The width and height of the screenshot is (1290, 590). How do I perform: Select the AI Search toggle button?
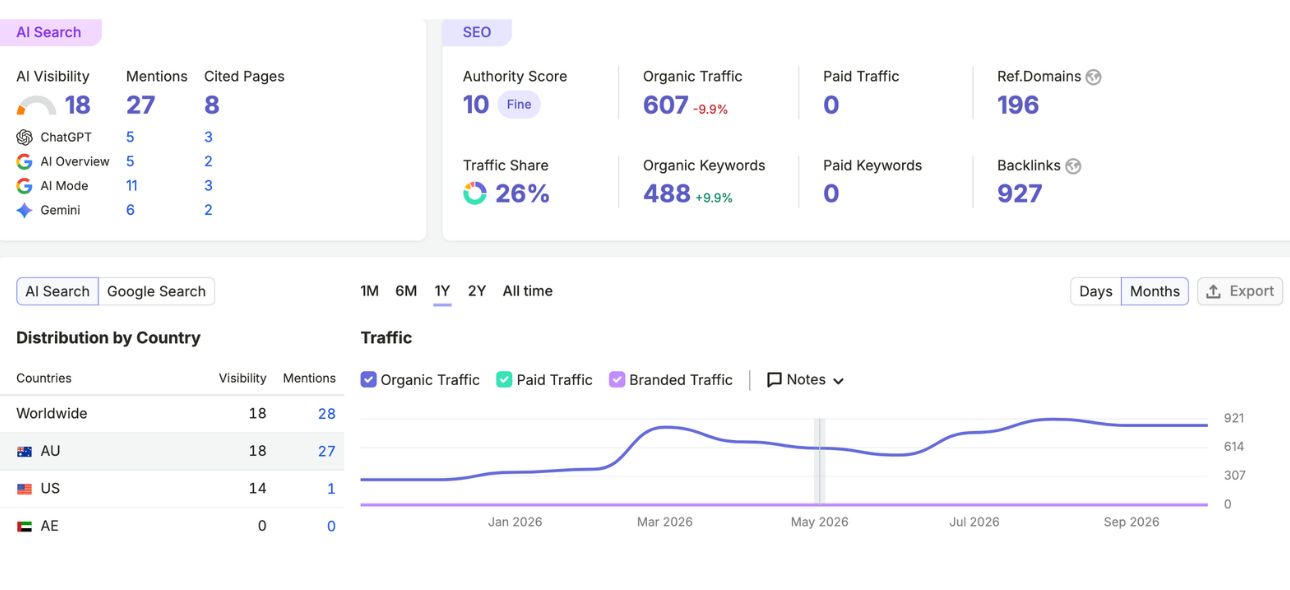[57, 291]
